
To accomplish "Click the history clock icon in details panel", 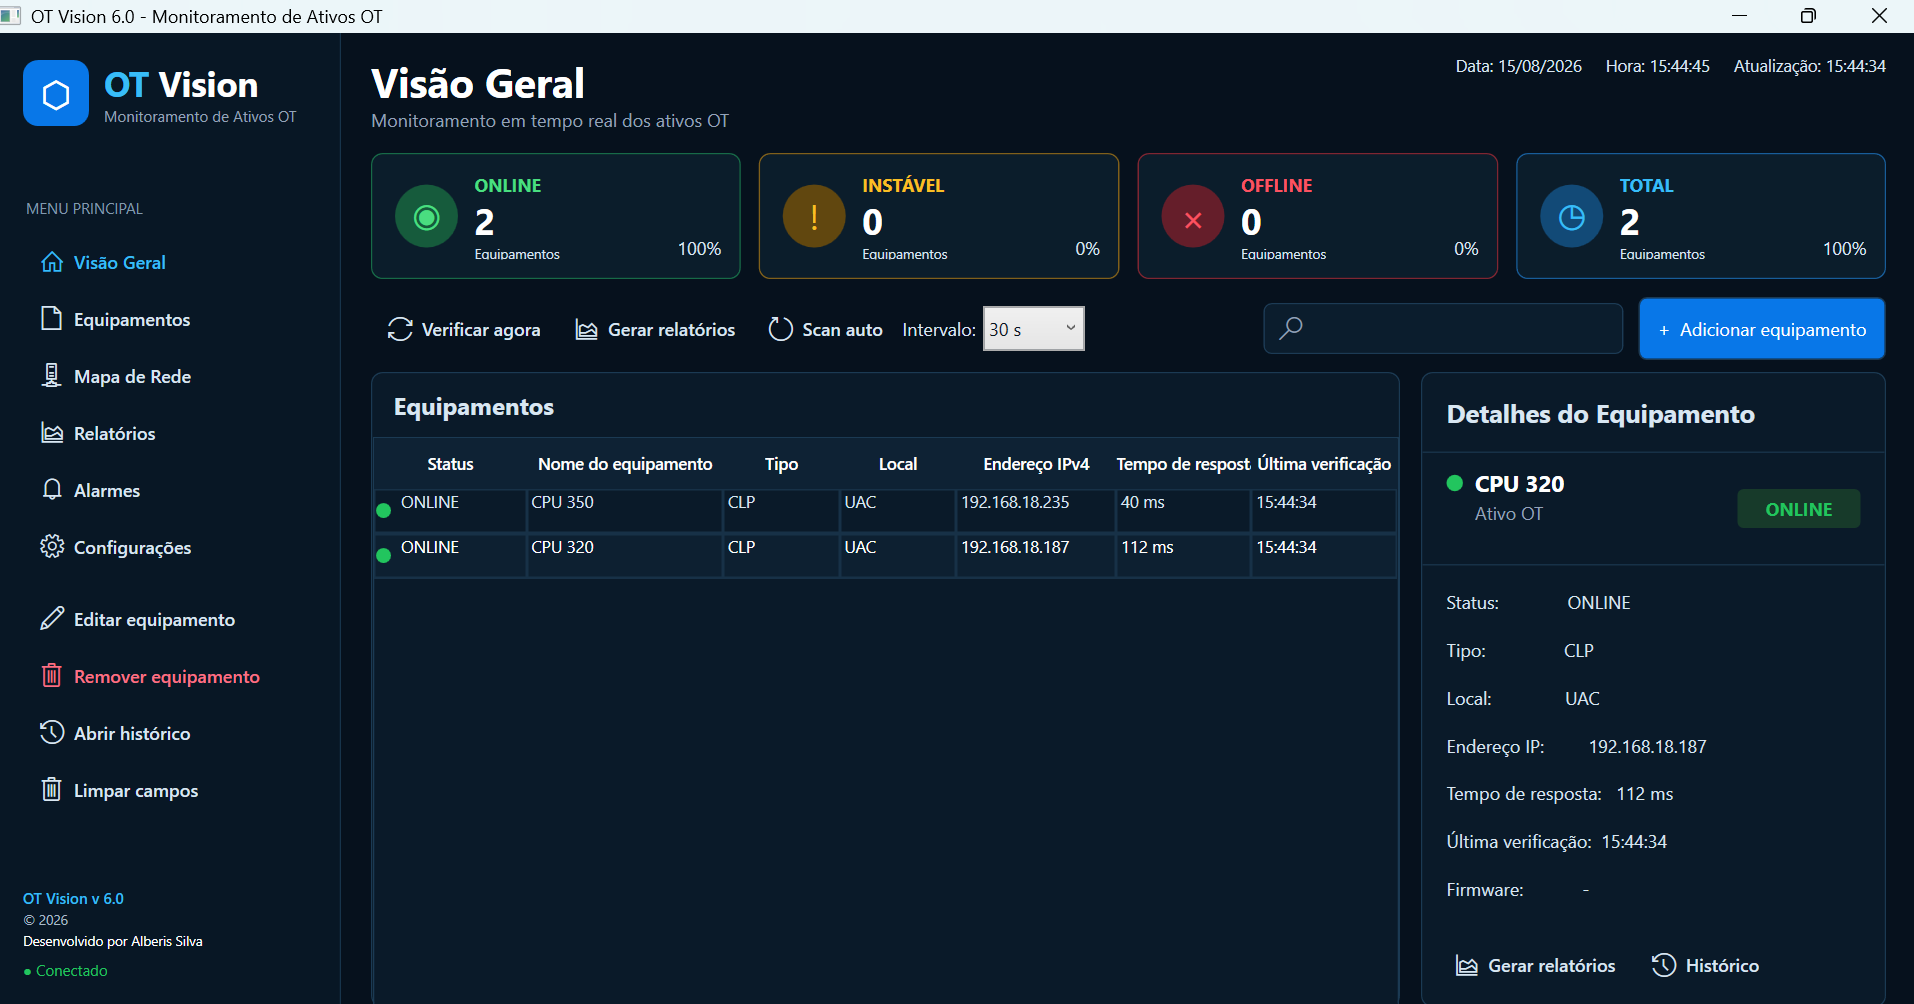I will pyautogui.click(x=1664, y=964).
